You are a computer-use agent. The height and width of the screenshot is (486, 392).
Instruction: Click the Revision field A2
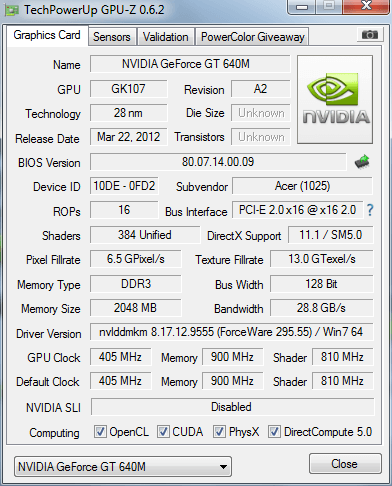(x=261, y=89)
